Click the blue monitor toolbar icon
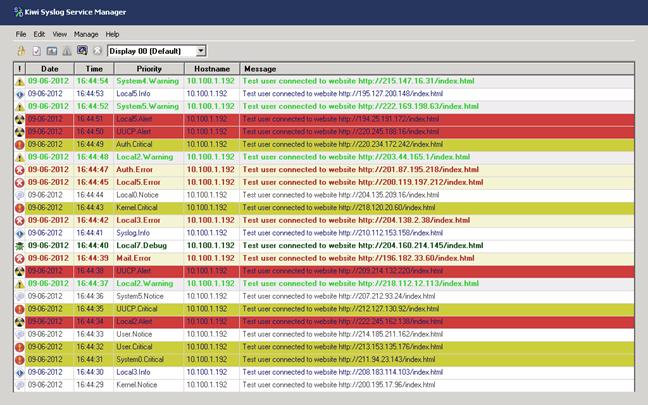The height and width of the screenshot is (405, 648). click(x=81, y=50)
